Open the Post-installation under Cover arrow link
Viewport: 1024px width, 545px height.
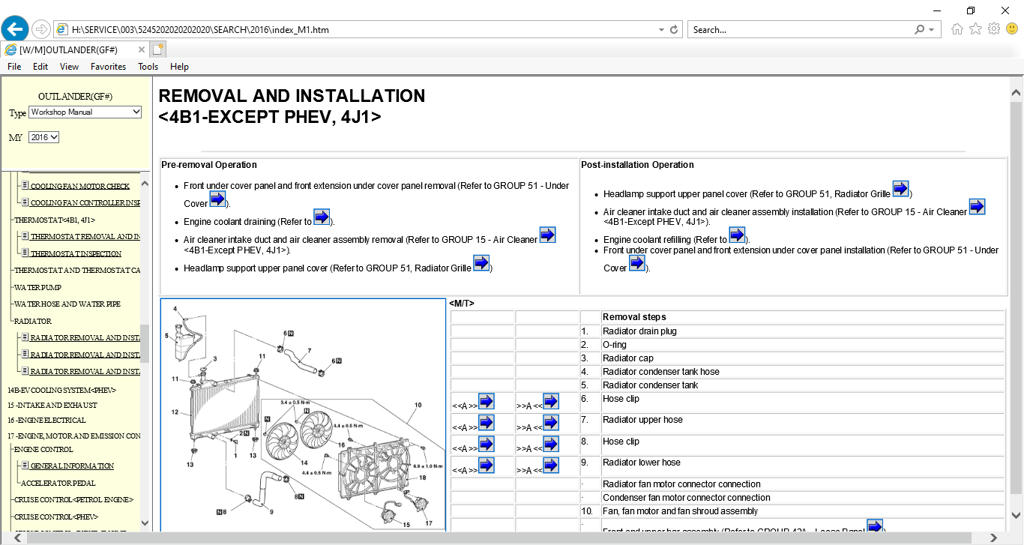(637, 263)
